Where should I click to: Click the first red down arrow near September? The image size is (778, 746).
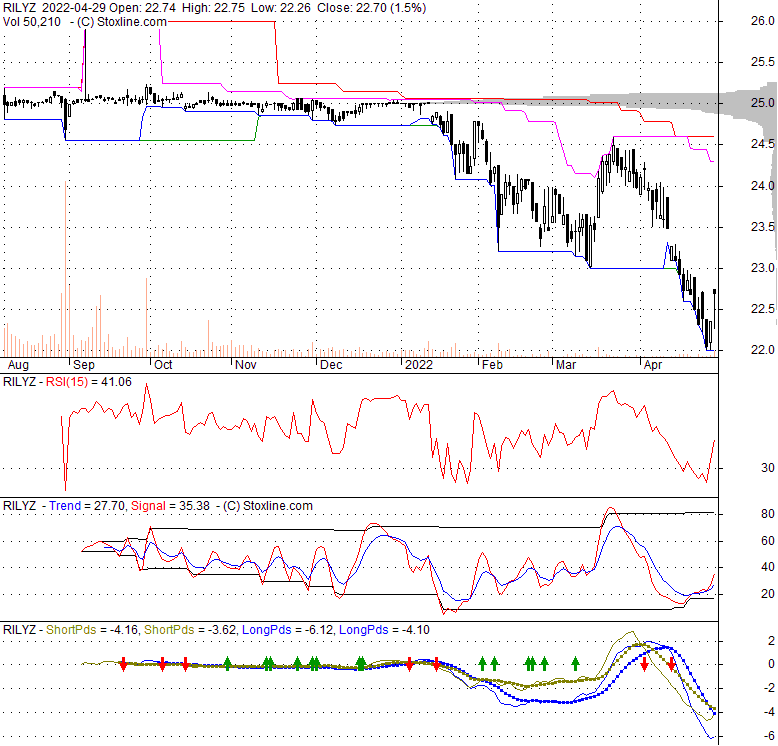(x=124, y=664)
